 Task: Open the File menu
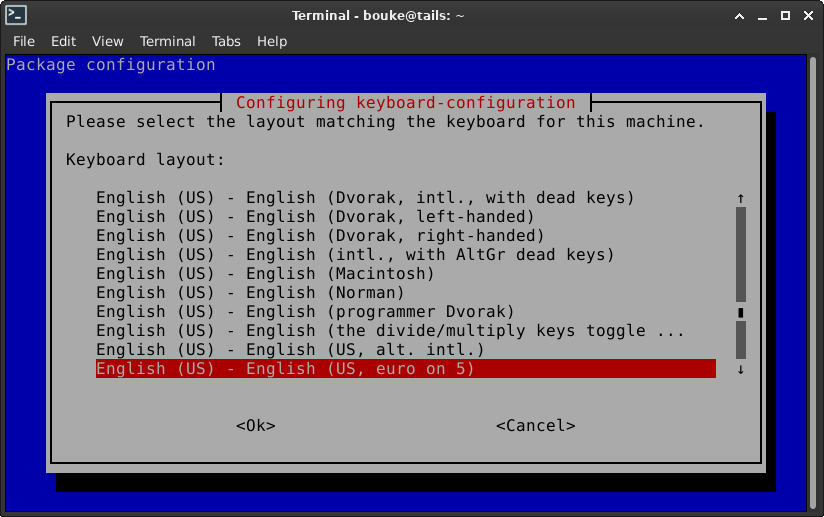pos(24,42)
